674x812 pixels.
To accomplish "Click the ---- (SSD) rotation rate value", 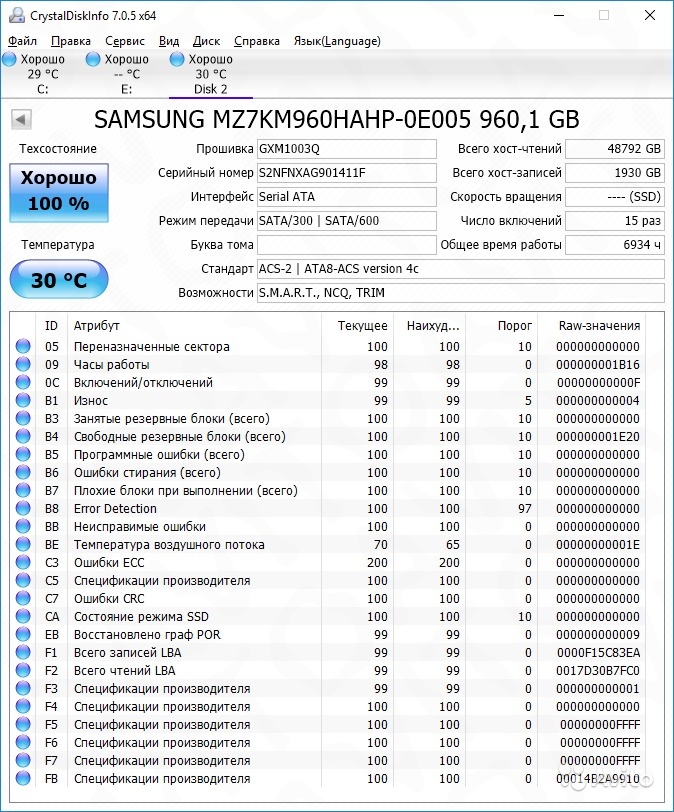I will (614, 197).
